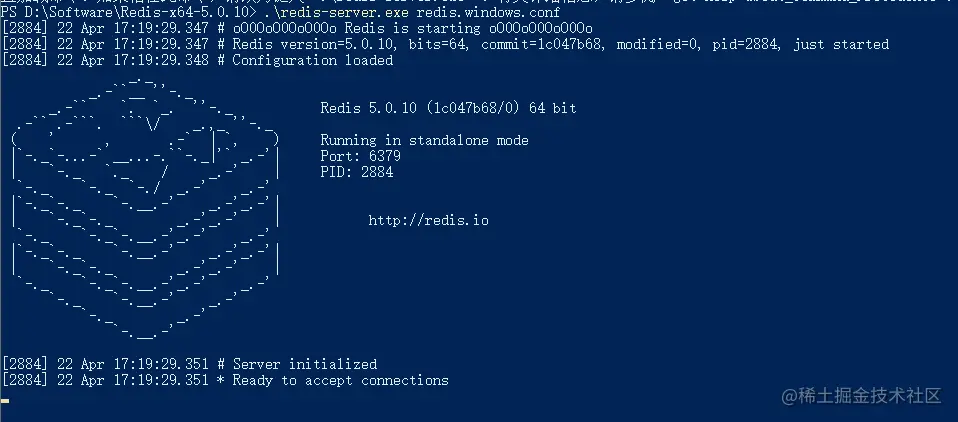This screenshot has width=958, height=422.
Task: Click the "Ready to accept connections" message
Action: click(340, 380)
